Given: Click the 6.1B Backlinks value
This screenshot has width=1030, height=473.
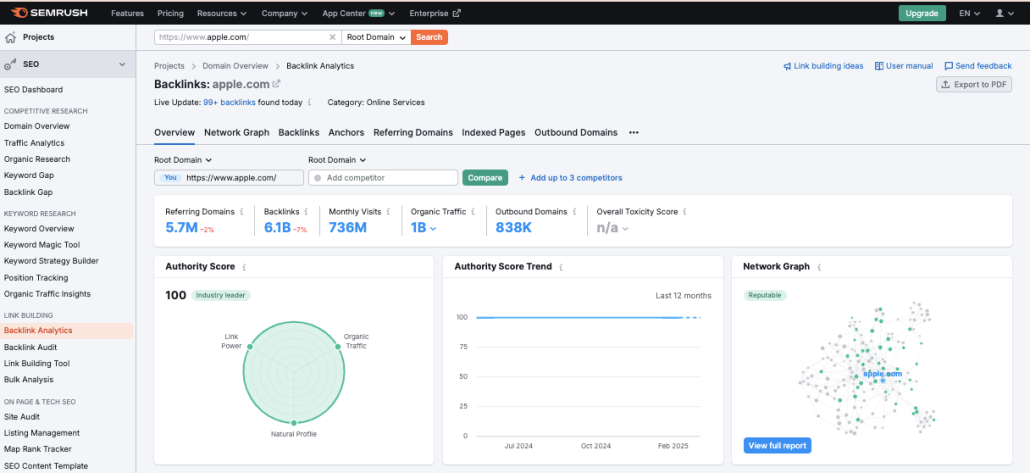Looking at the screenshot, I should pyautogui.click(x=279, y=228).
